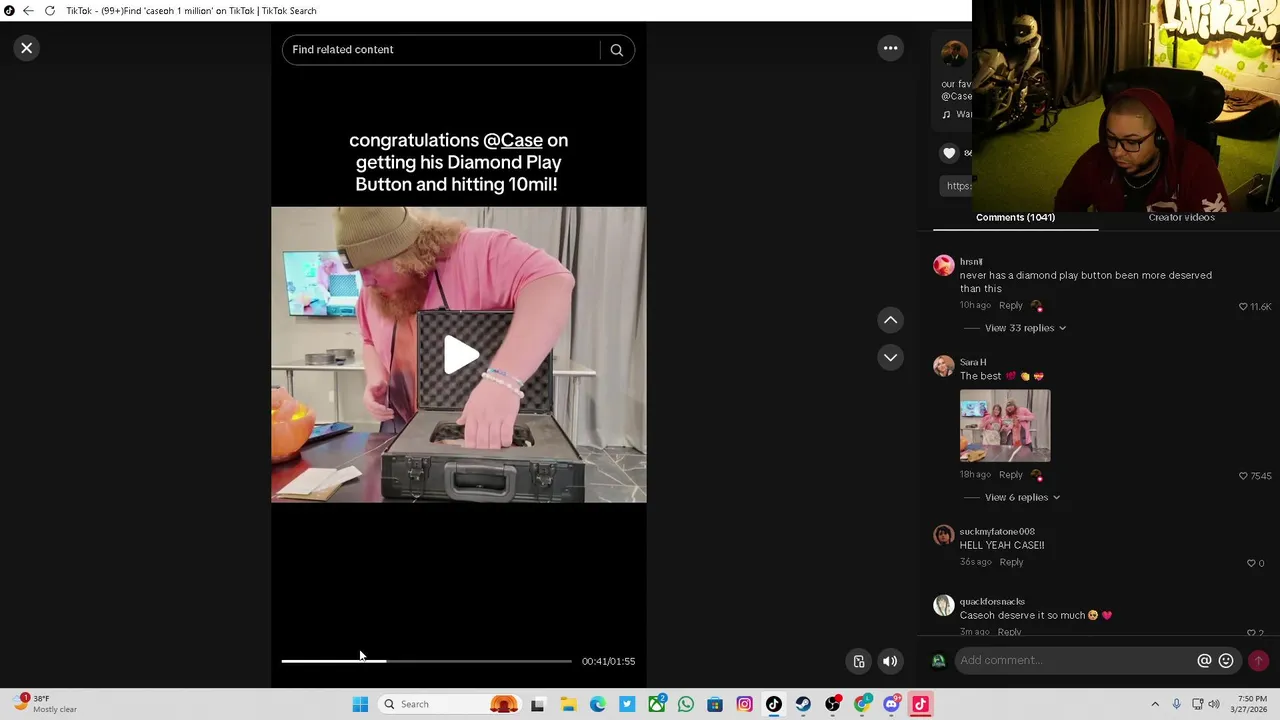Open Microsoft Store from taskbar

715,704
